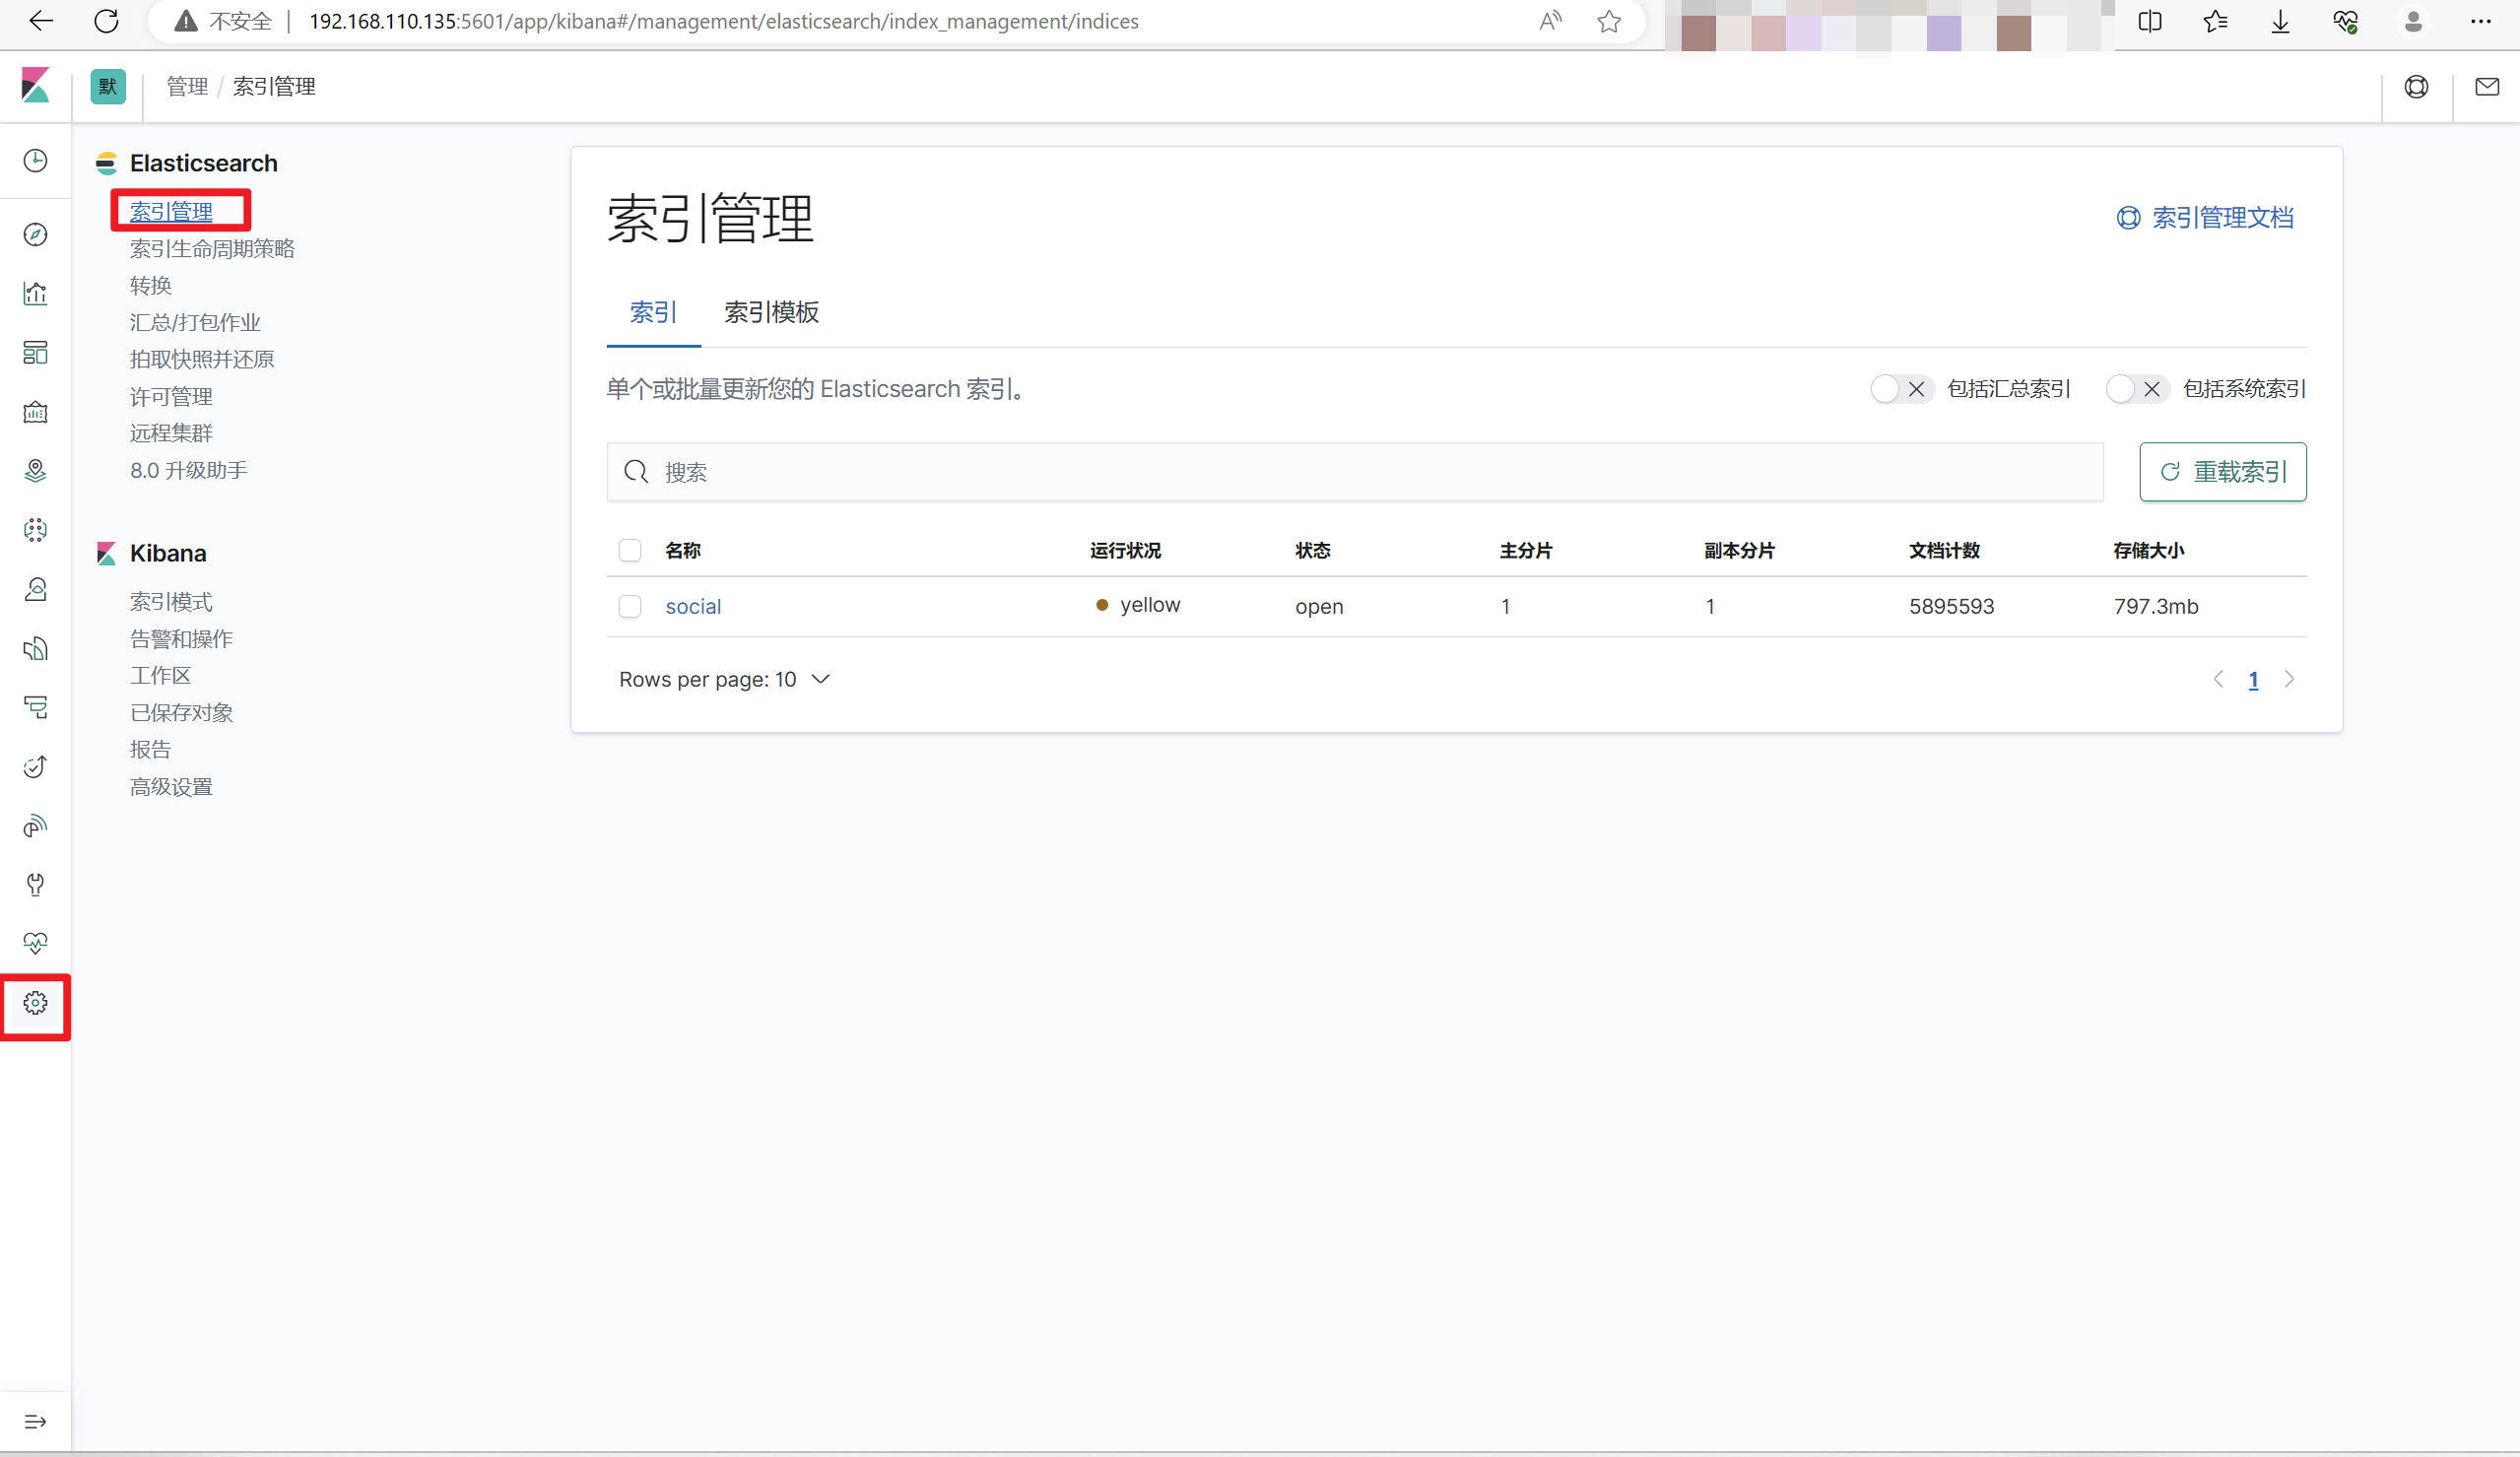This screenshot has width=2520, height=1457.
Task: Open Discover from the sidebar
Action: click(x=35, y=235)
